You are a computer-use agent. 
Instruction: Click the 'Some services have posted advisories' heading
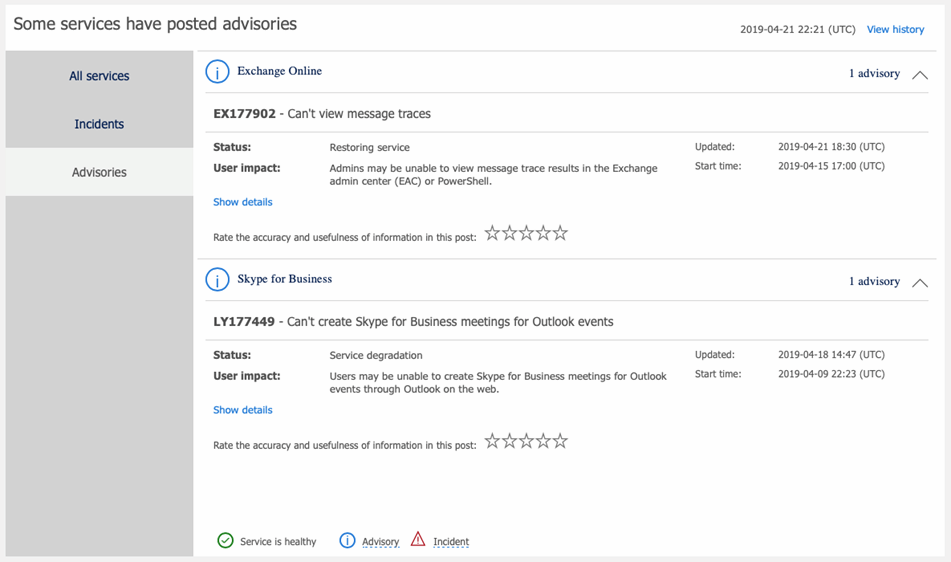155,24
